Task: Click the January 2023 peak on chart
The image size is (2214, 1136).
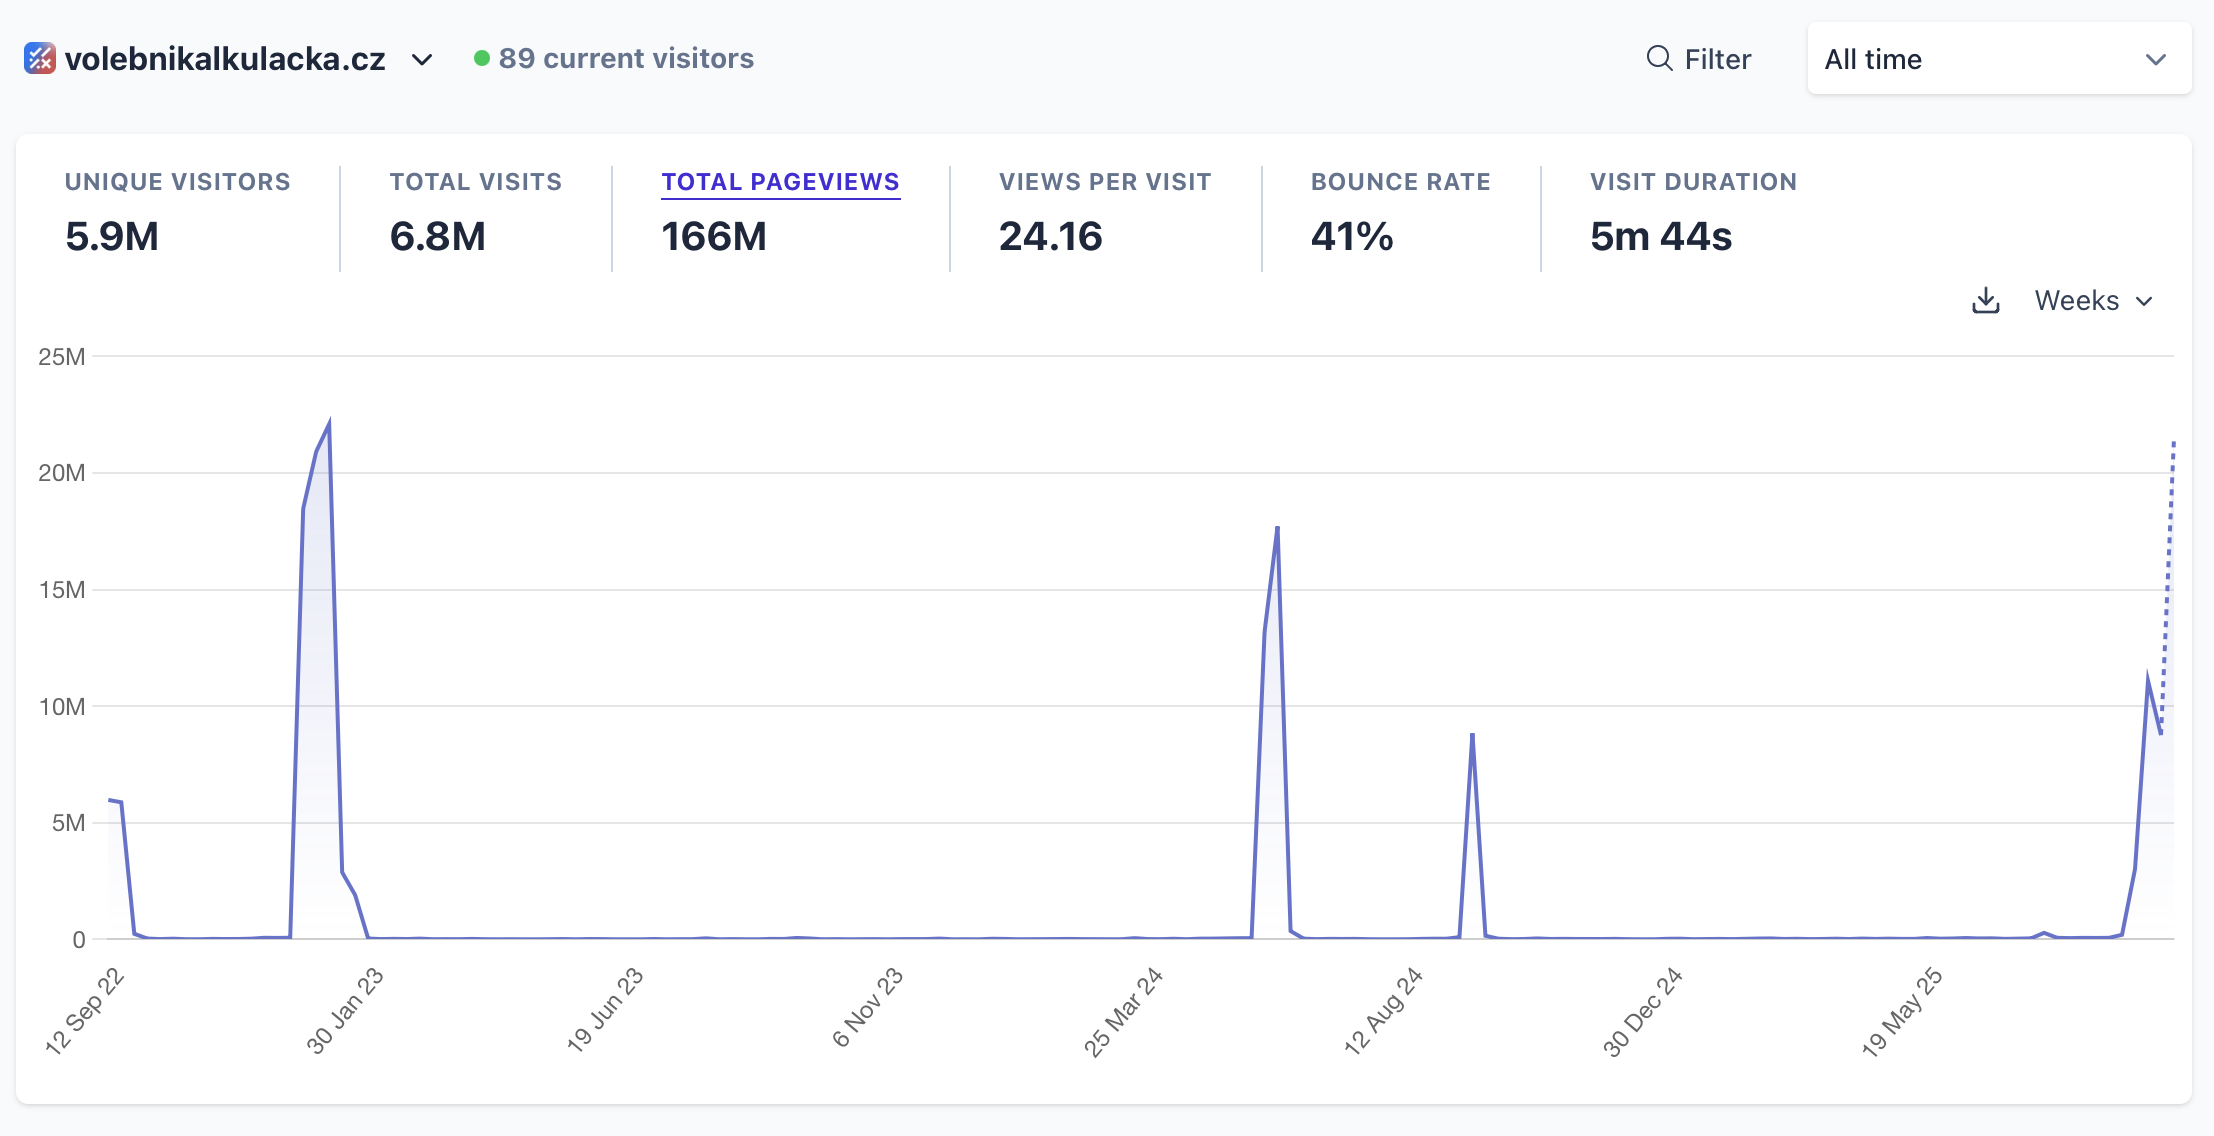Action: [x=328, y=427]
